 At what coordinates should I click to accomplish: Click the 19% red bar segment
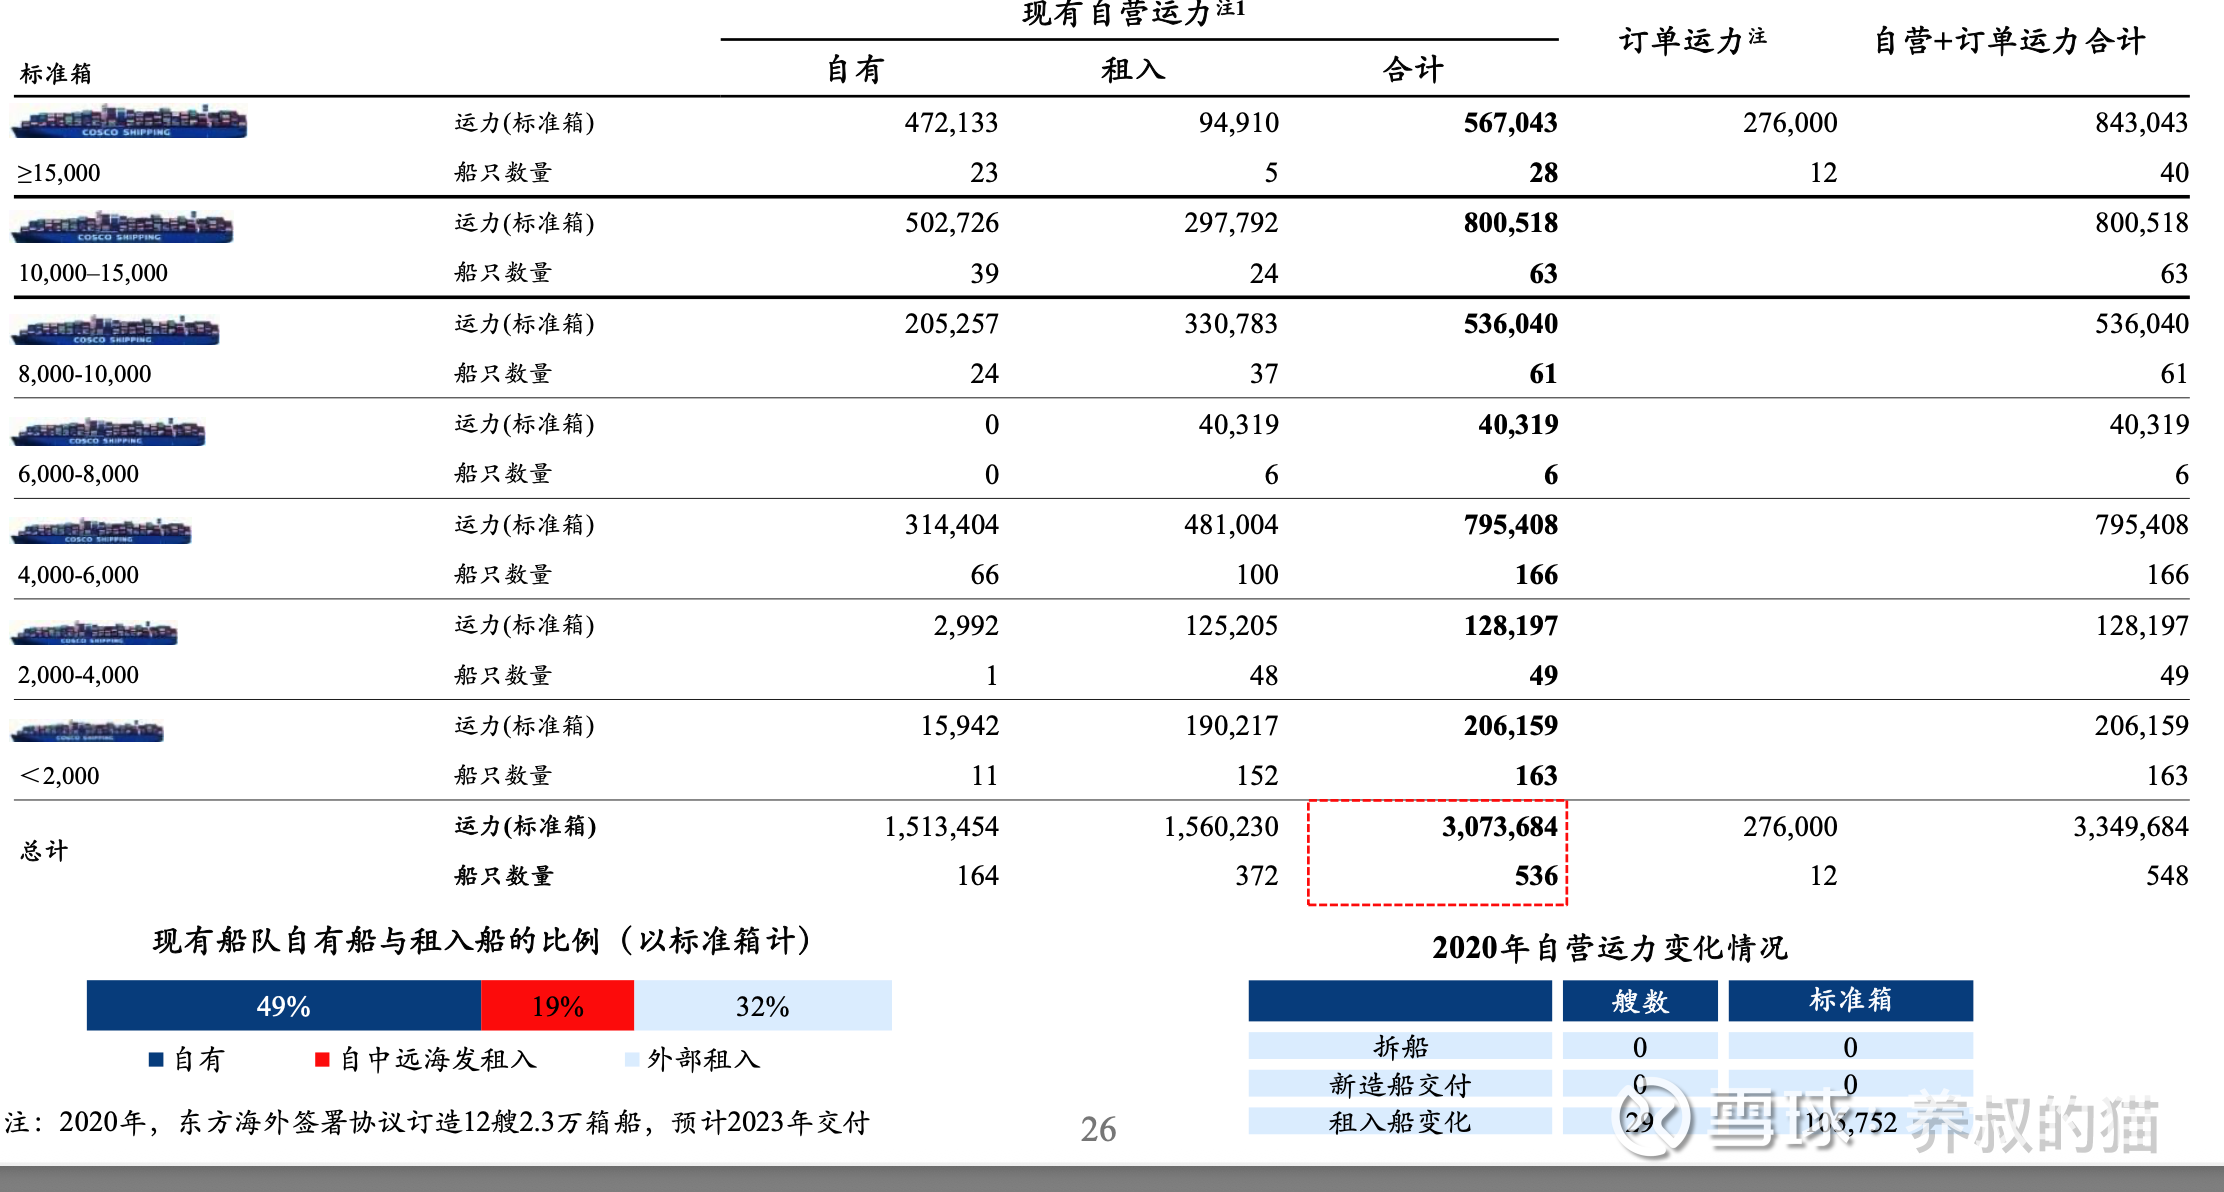click(557, 1006)
